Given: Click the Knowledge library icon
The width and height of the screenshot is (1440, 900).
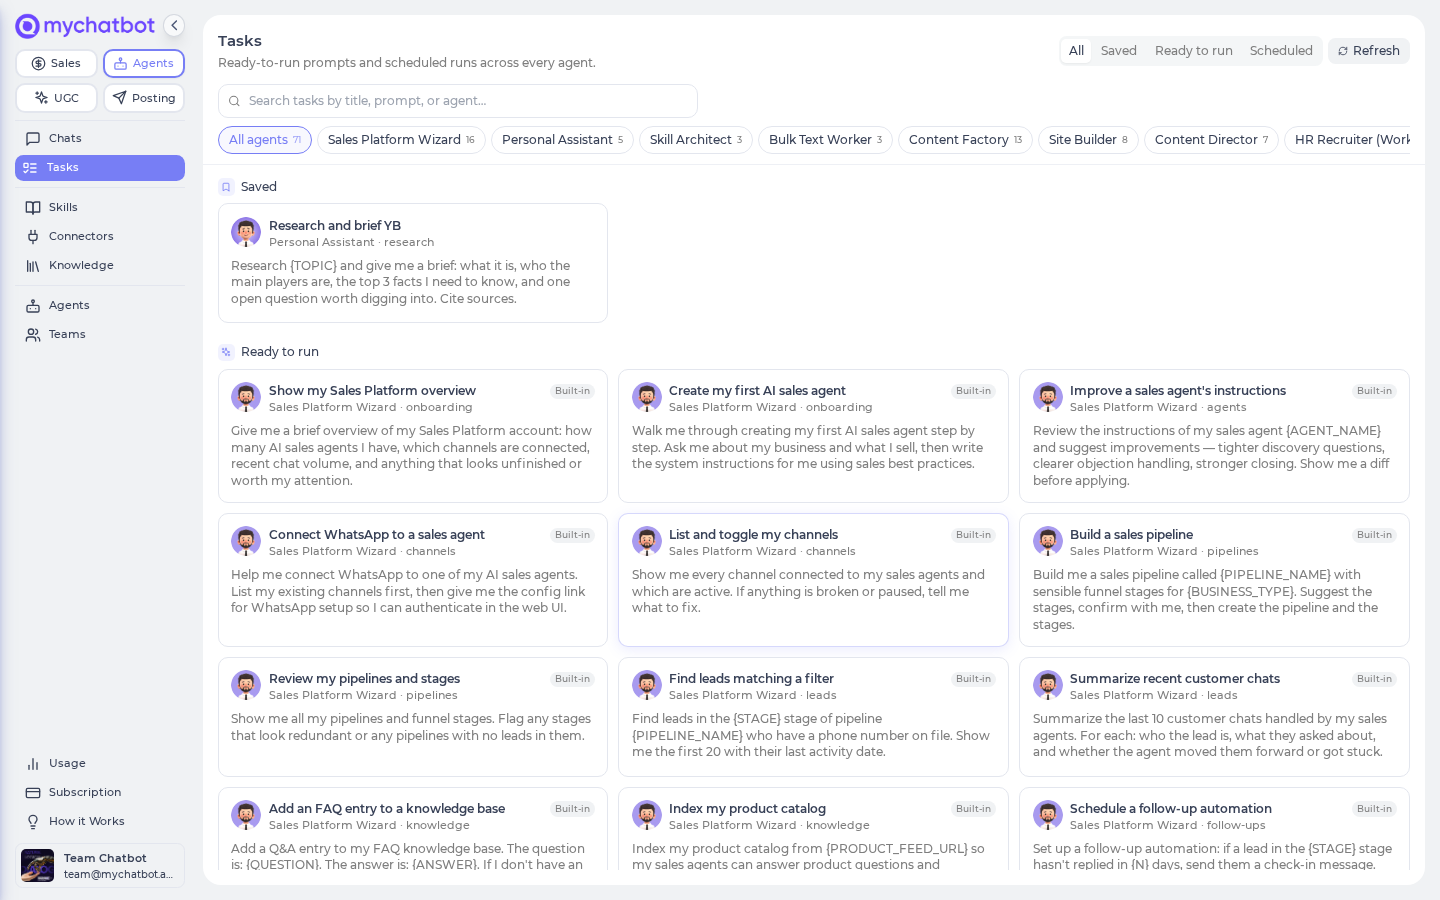Looking at the screenshot, I should click(x=33, y=266).
